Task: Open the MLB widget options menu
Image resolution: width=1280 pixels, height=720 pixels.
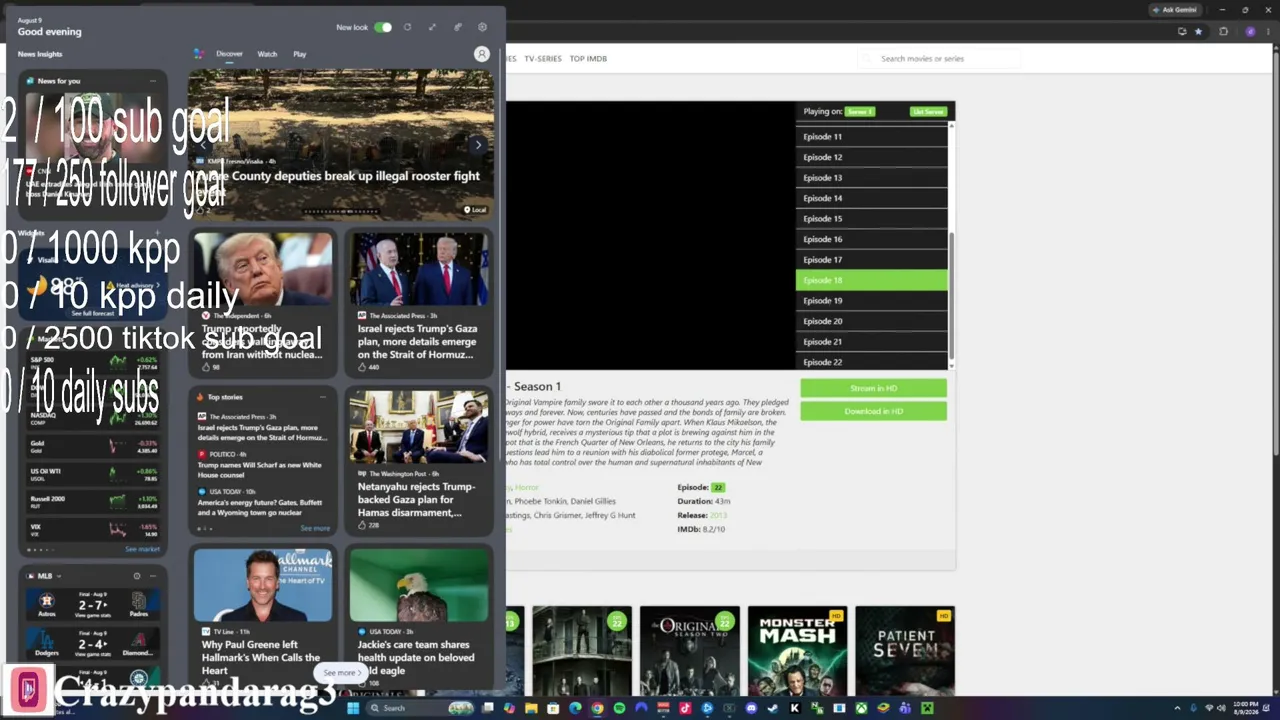Action: click(x=153, y=576)
